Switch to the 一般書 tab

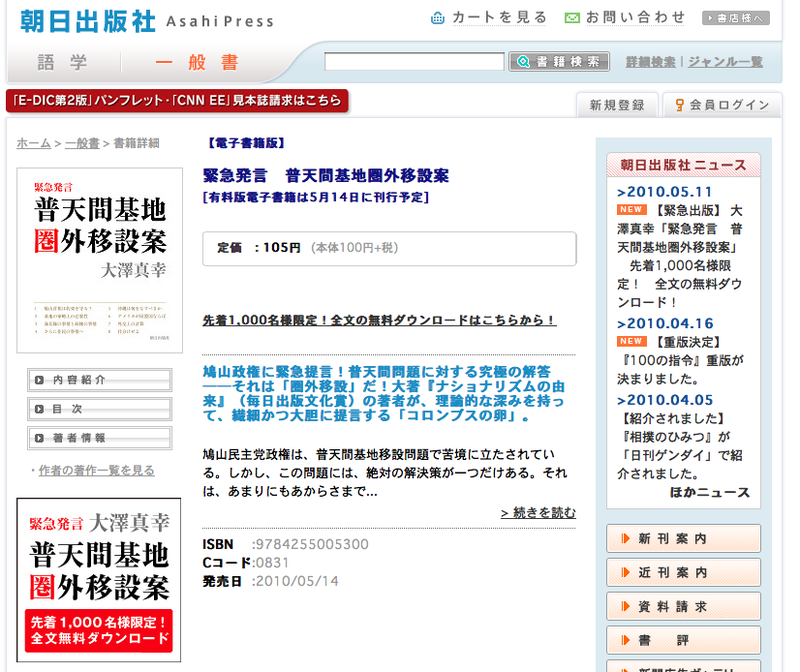(x=197, y=63)
